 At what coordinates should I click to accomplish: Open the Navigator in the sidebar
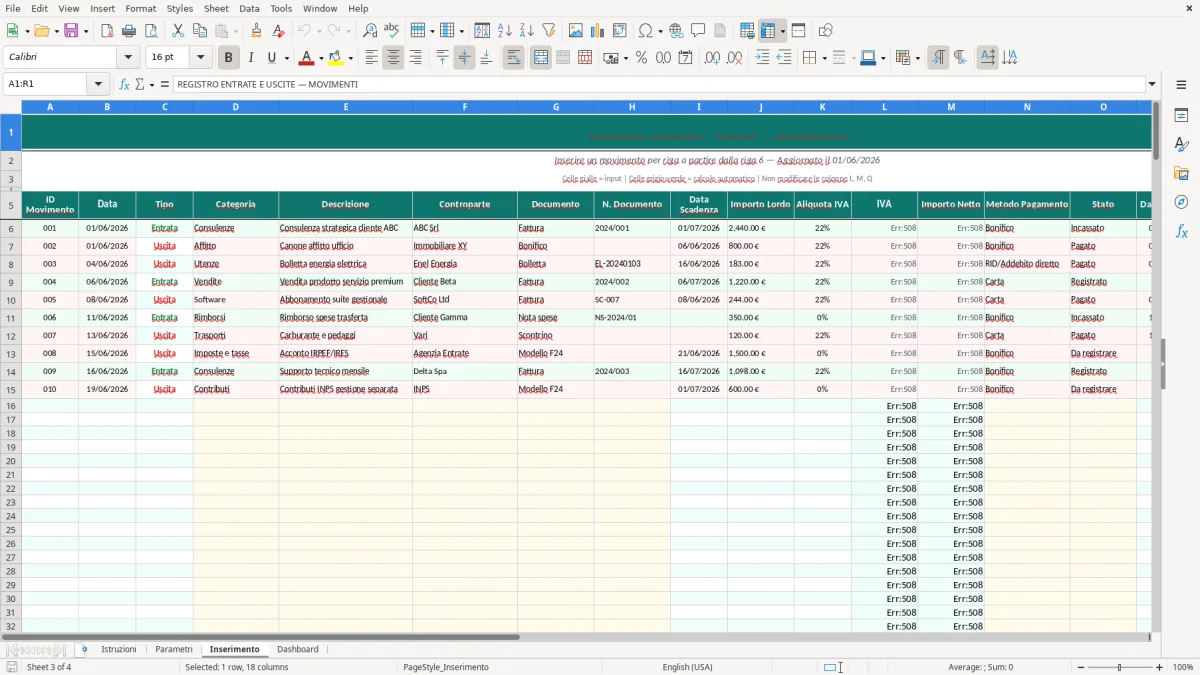(x=1181, y=202)
